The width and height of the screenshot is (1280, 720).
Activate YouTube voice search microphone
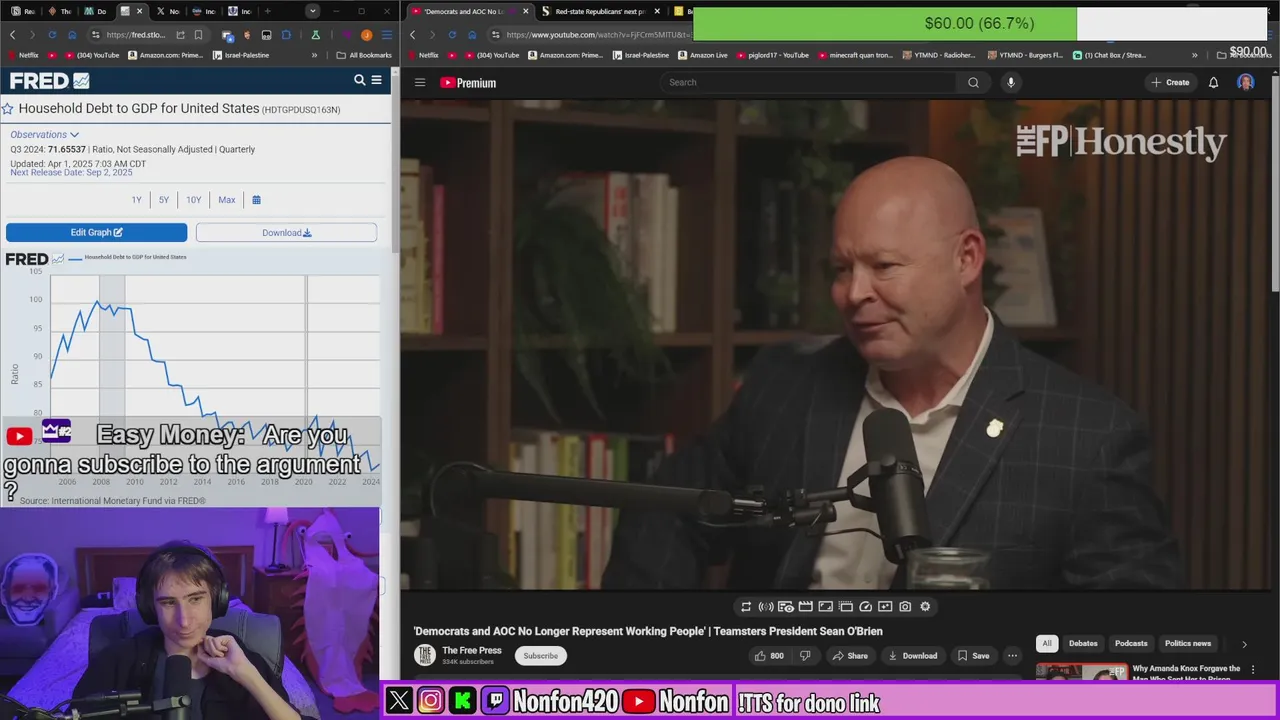(x=1011, y=82)
